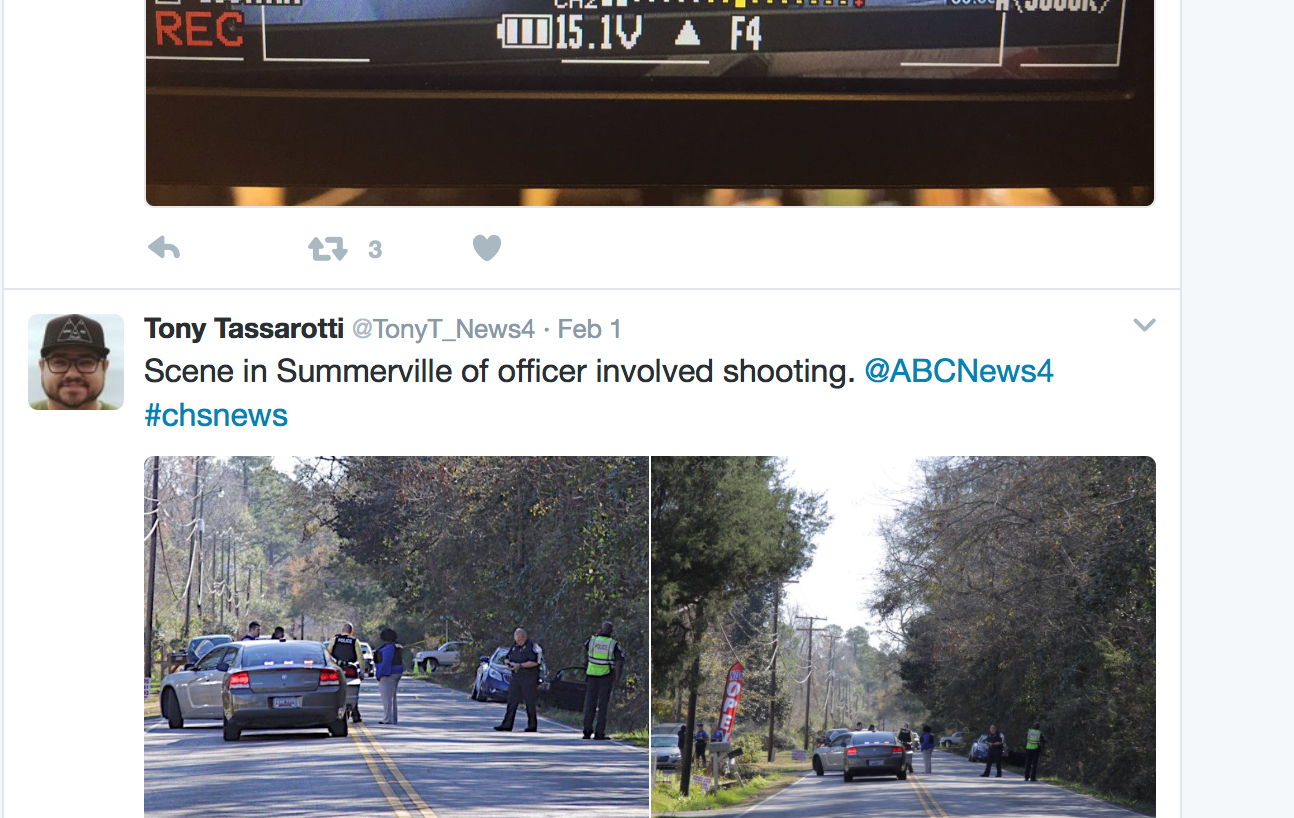Click the Summerville shooting tweet text
The image size is (1294, 818).
coord(499,371)
